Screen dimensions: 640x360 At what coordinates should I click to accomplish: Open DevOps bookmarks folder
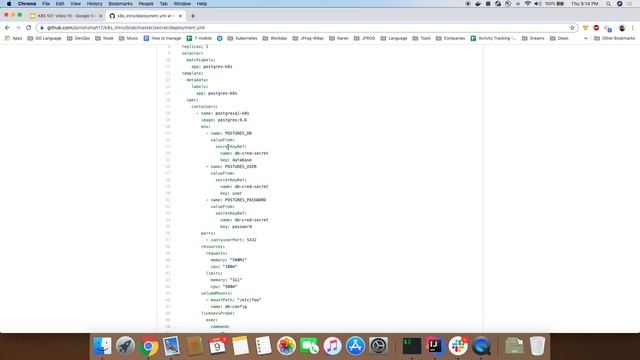click(78, 38)
